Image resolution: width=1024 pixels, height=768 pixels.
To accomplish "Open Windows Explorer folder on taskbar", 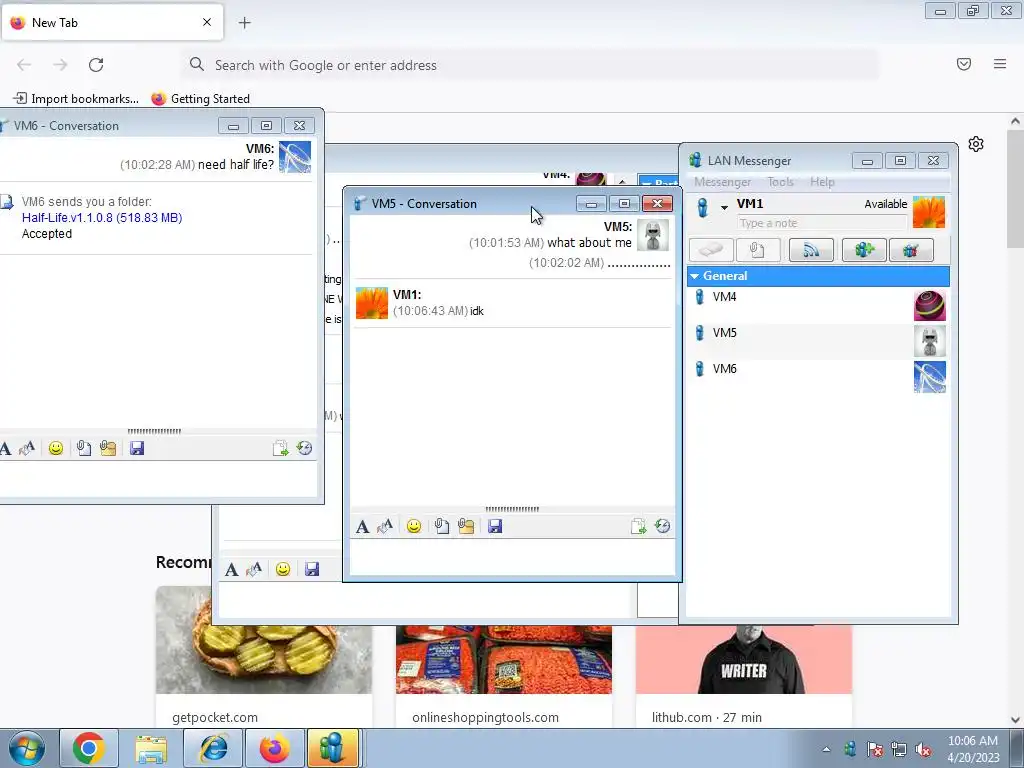I will [151, 748].
